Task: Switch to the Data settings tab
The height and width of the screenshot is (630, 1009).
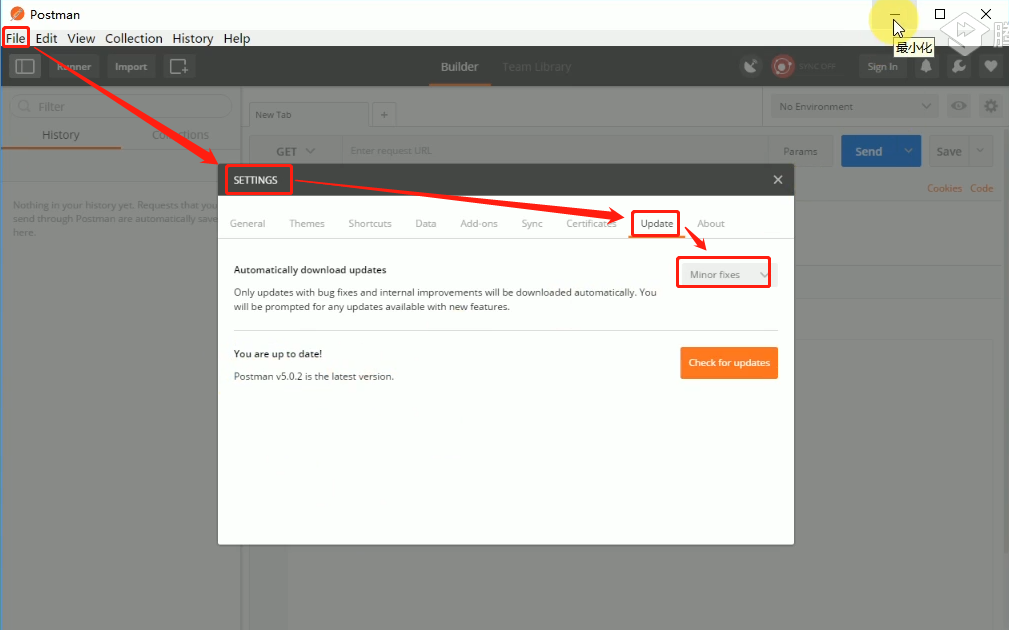Action: [425, 223]
